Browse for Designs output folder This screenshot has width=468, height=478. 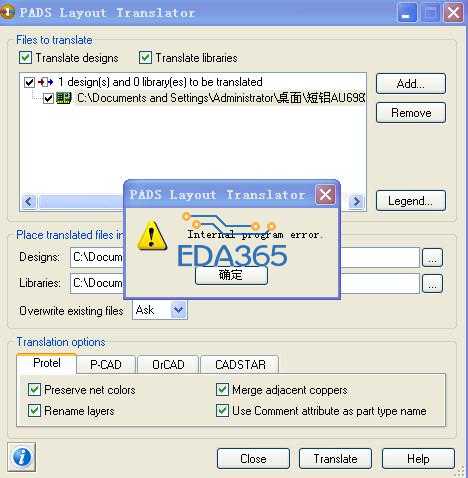point(432,258)
